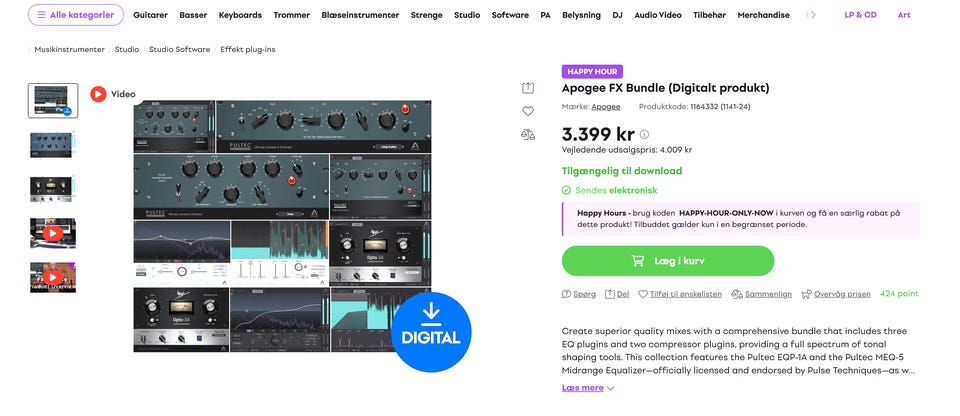Click the compare scales icon near image
Viewport: 960px width, 416px height.
click(528, 134)
